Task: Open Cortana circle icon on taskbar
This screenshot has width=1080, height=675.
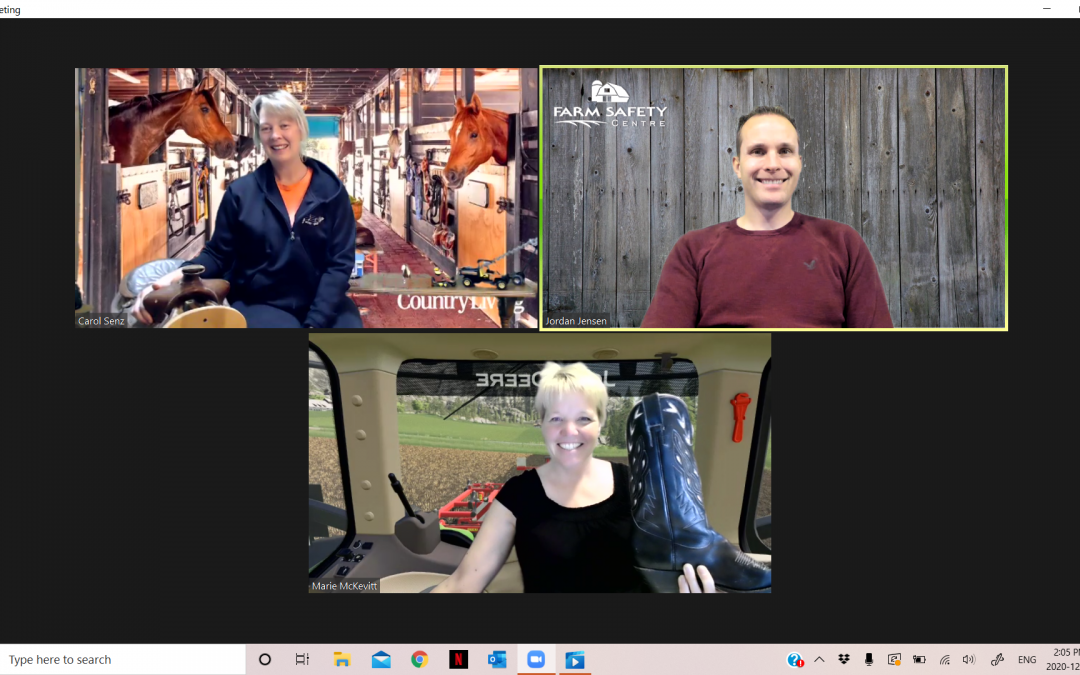Action: (x=265, y=660)
